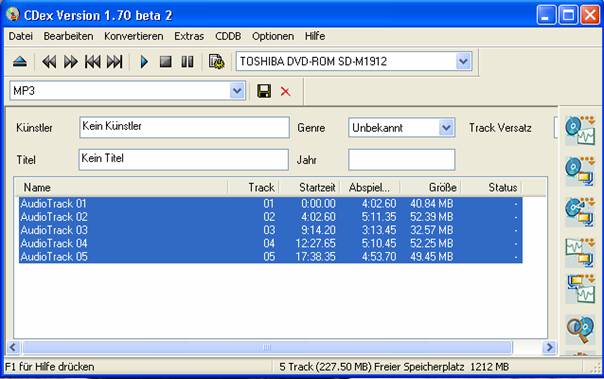The image size is (604, 379).
Task: Click the horizontal scrollbar left arrow
Action: (13, 347)
